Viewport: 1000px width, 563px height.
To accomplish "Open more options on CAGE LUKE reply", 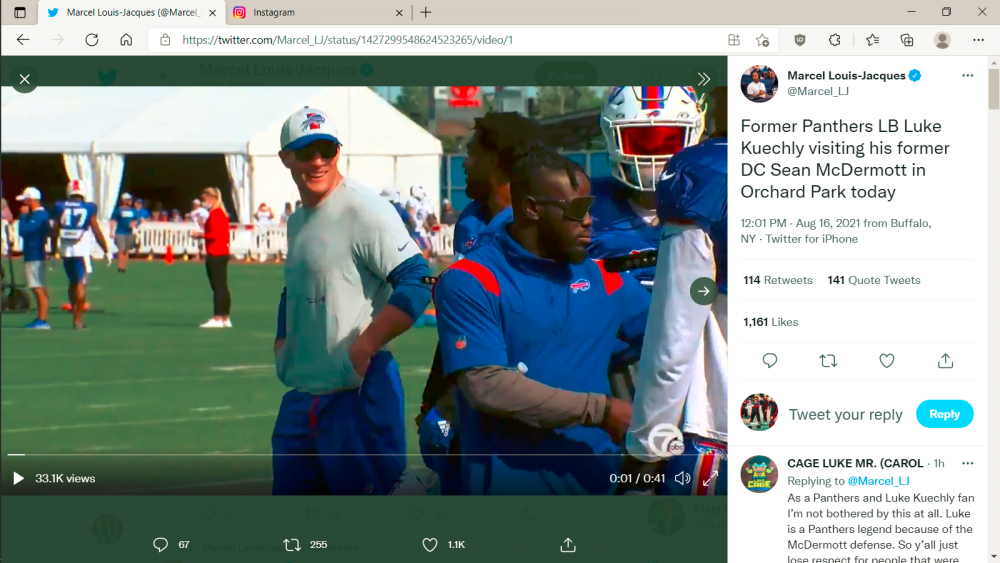I will click(967, 464).
